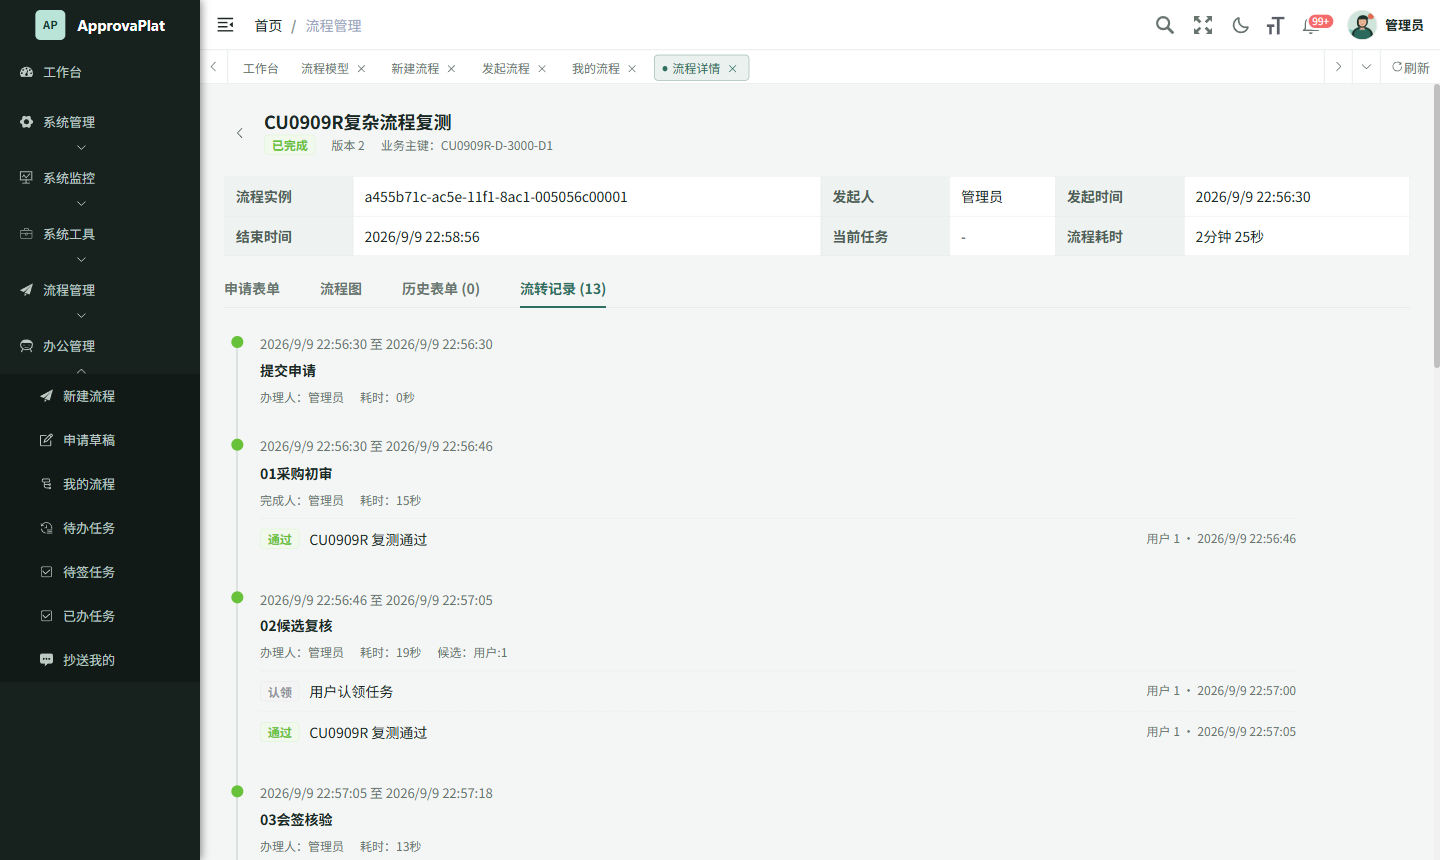This screenshot has width=1440, height=860.
Task: Open 申请草稿 in the sidebar
Action: pyautogui.click(x=100, y=440)
